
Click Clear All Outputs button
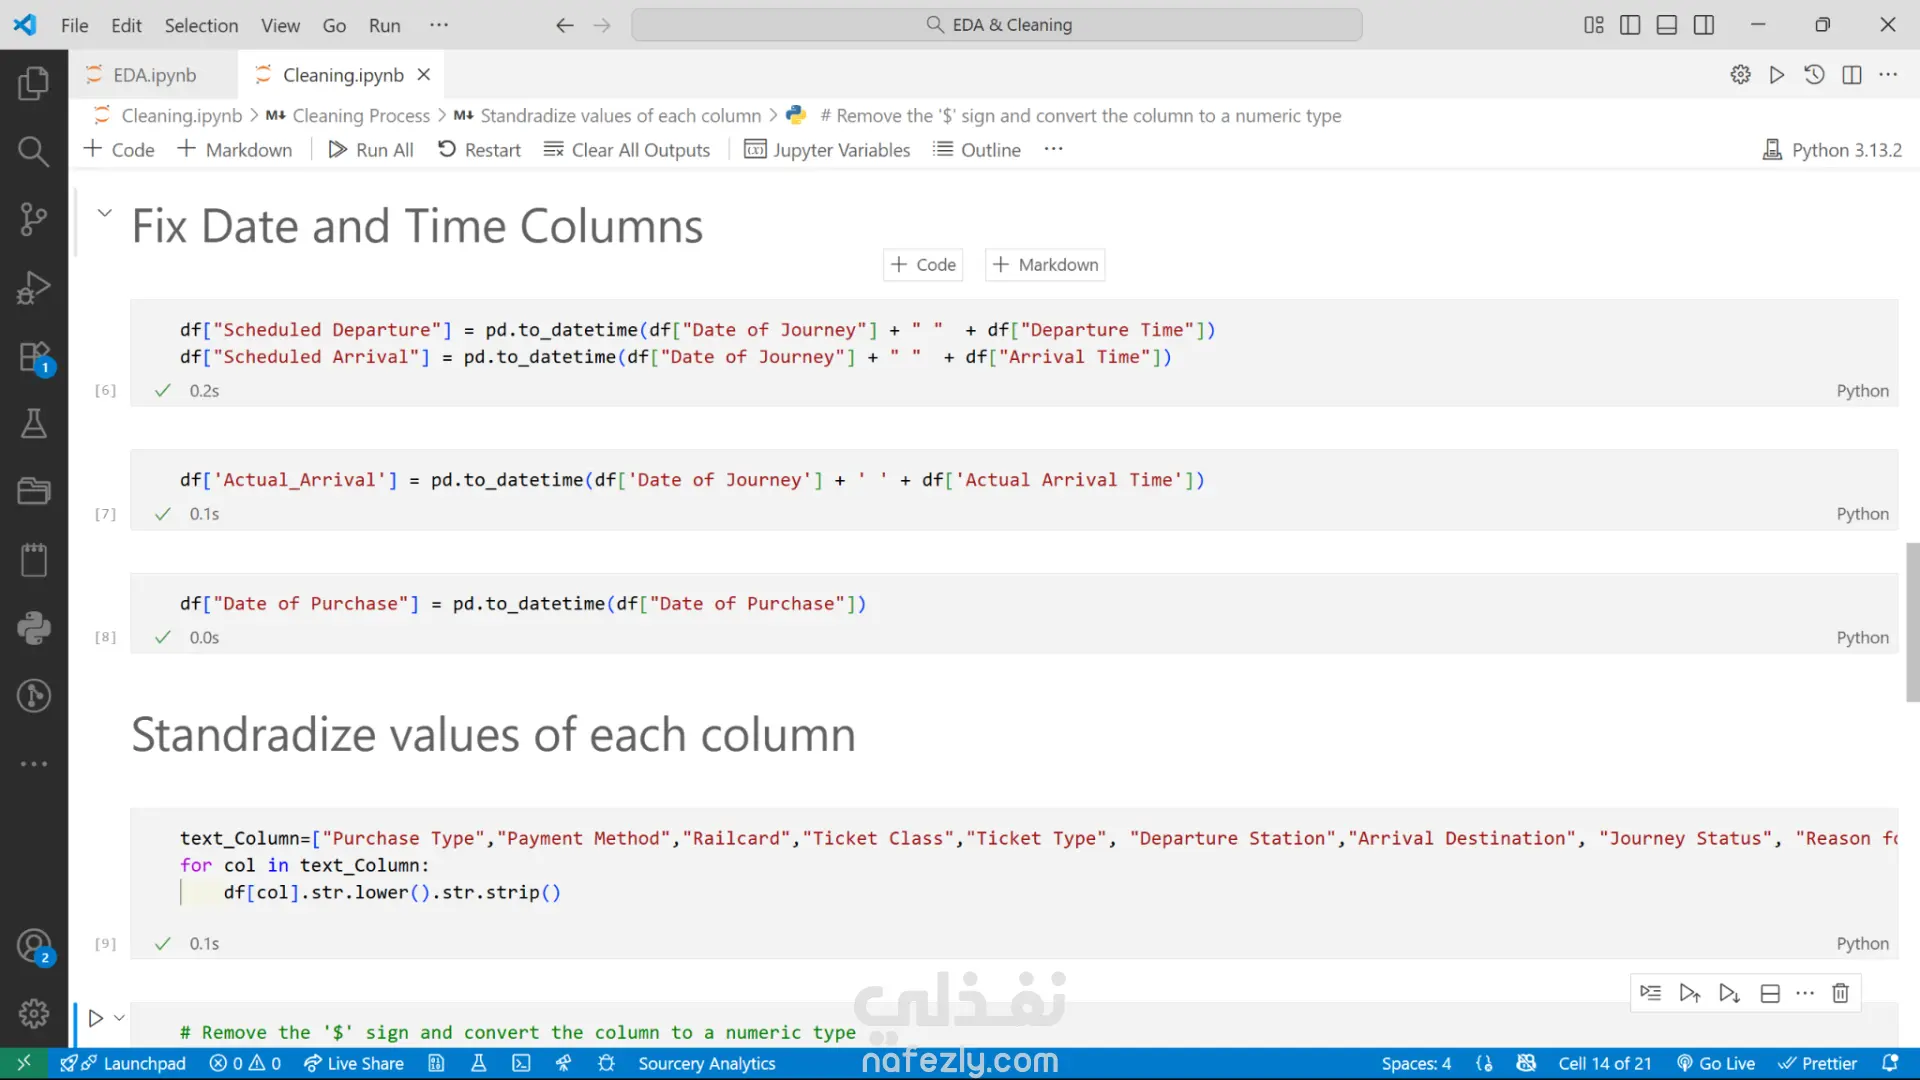[x=627, y=150]
